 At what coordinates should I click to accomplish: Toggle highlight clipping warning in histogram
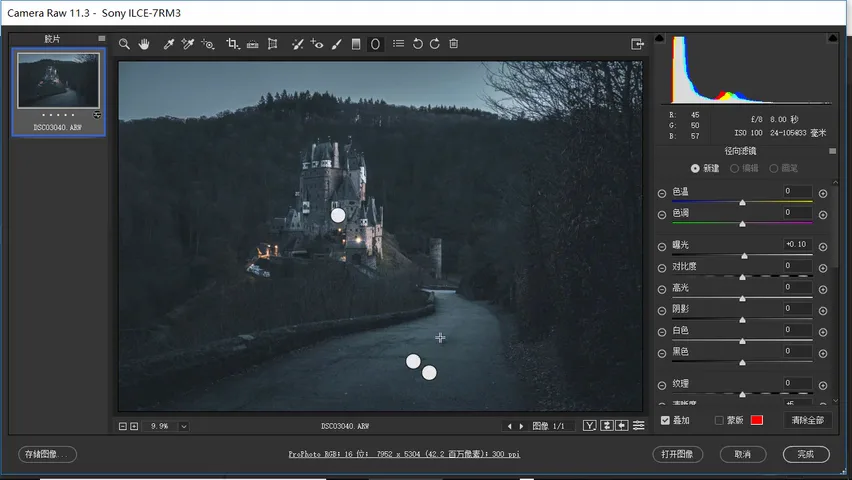pyautogui.click(x=832, y=38)
